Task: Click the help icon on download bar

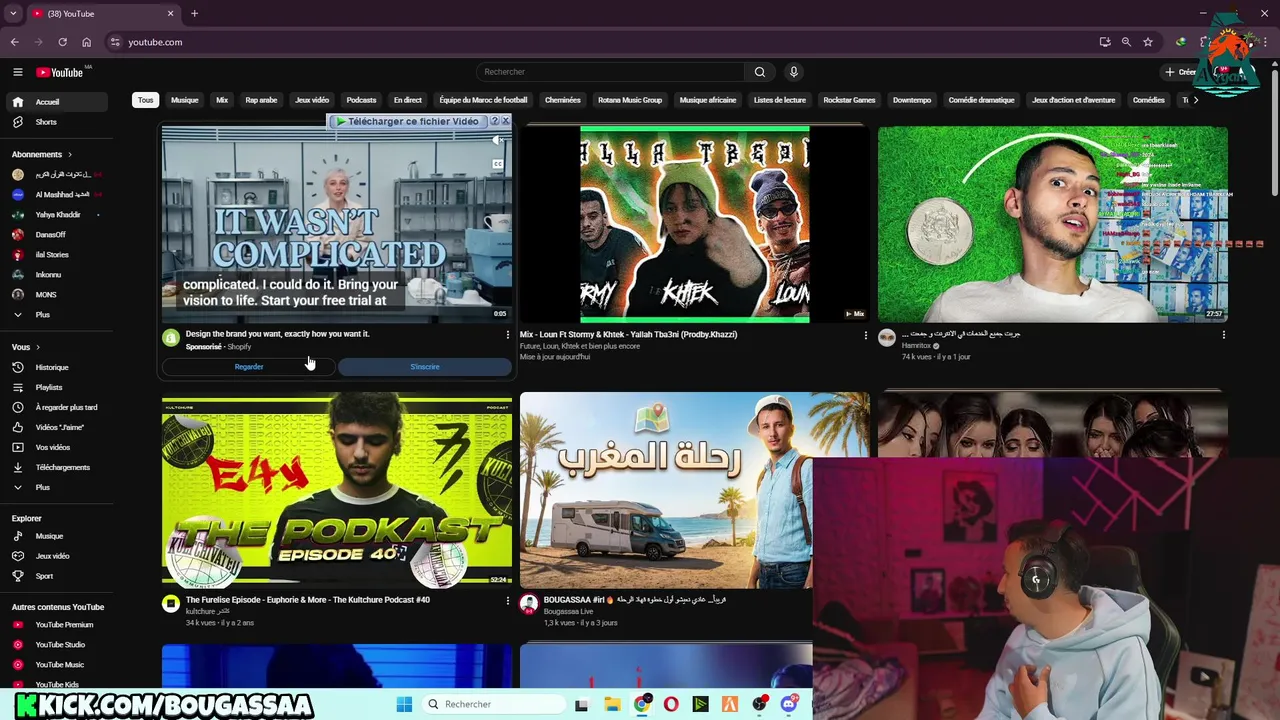Action: (494, 121)
